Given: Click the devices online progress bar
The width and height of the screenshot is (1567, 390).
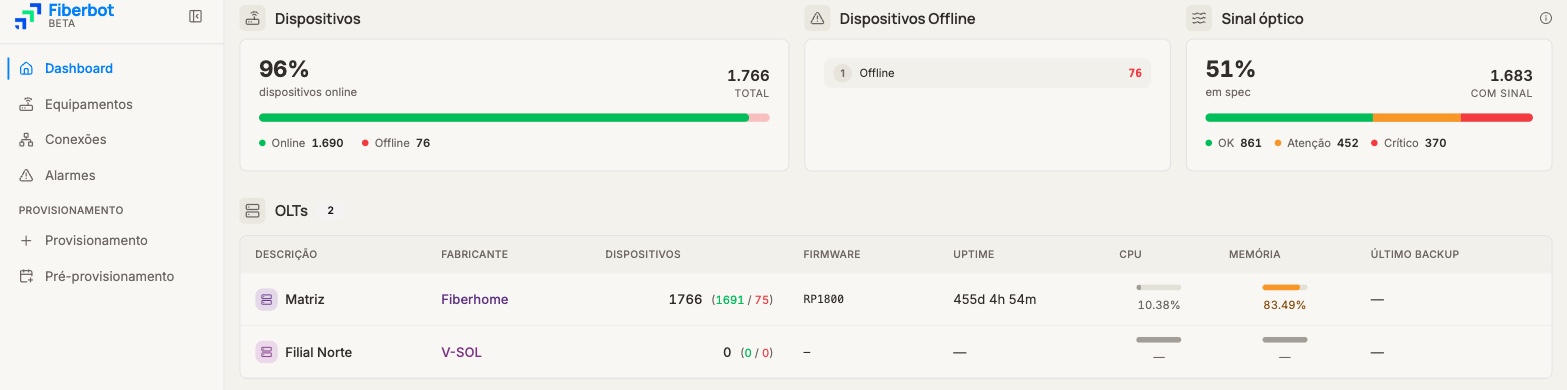Looking at the screenshot, I should click(x=514, y=118).
